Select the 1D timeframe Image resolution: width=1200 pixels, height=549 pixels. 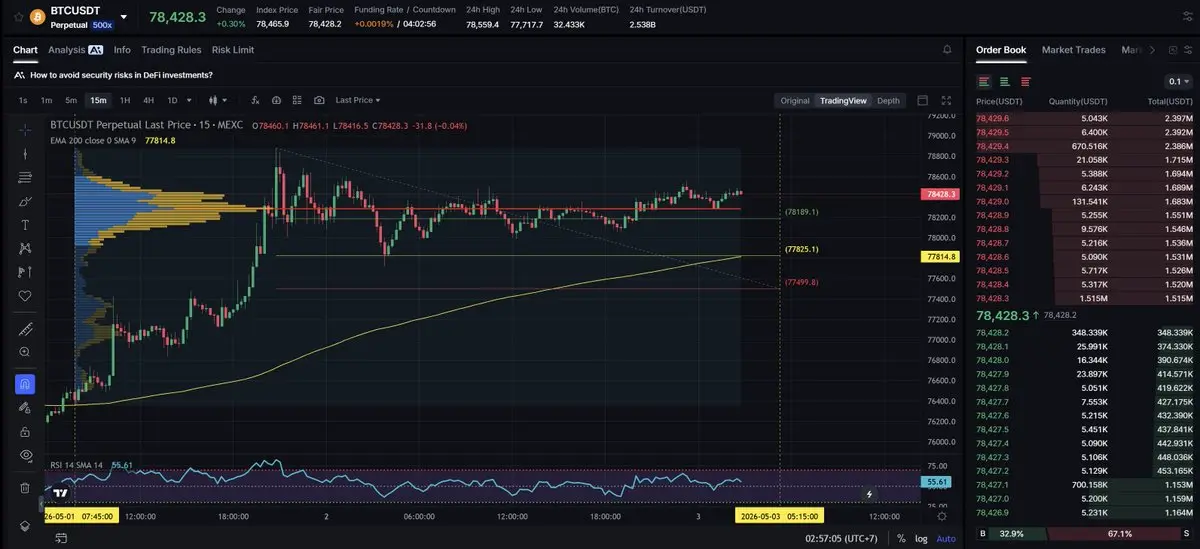(x=172, y=100)
